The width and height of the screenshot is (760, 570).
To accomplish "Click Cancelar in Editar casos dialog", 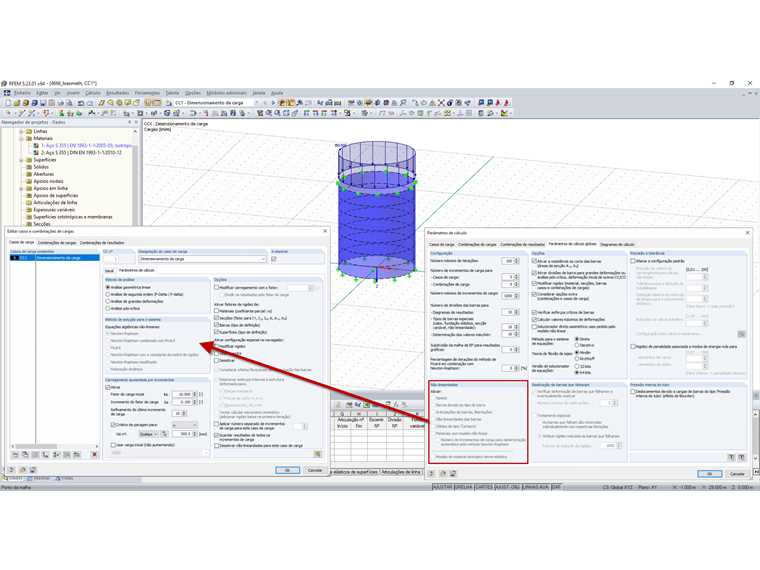I will click(x=315, y=470).
